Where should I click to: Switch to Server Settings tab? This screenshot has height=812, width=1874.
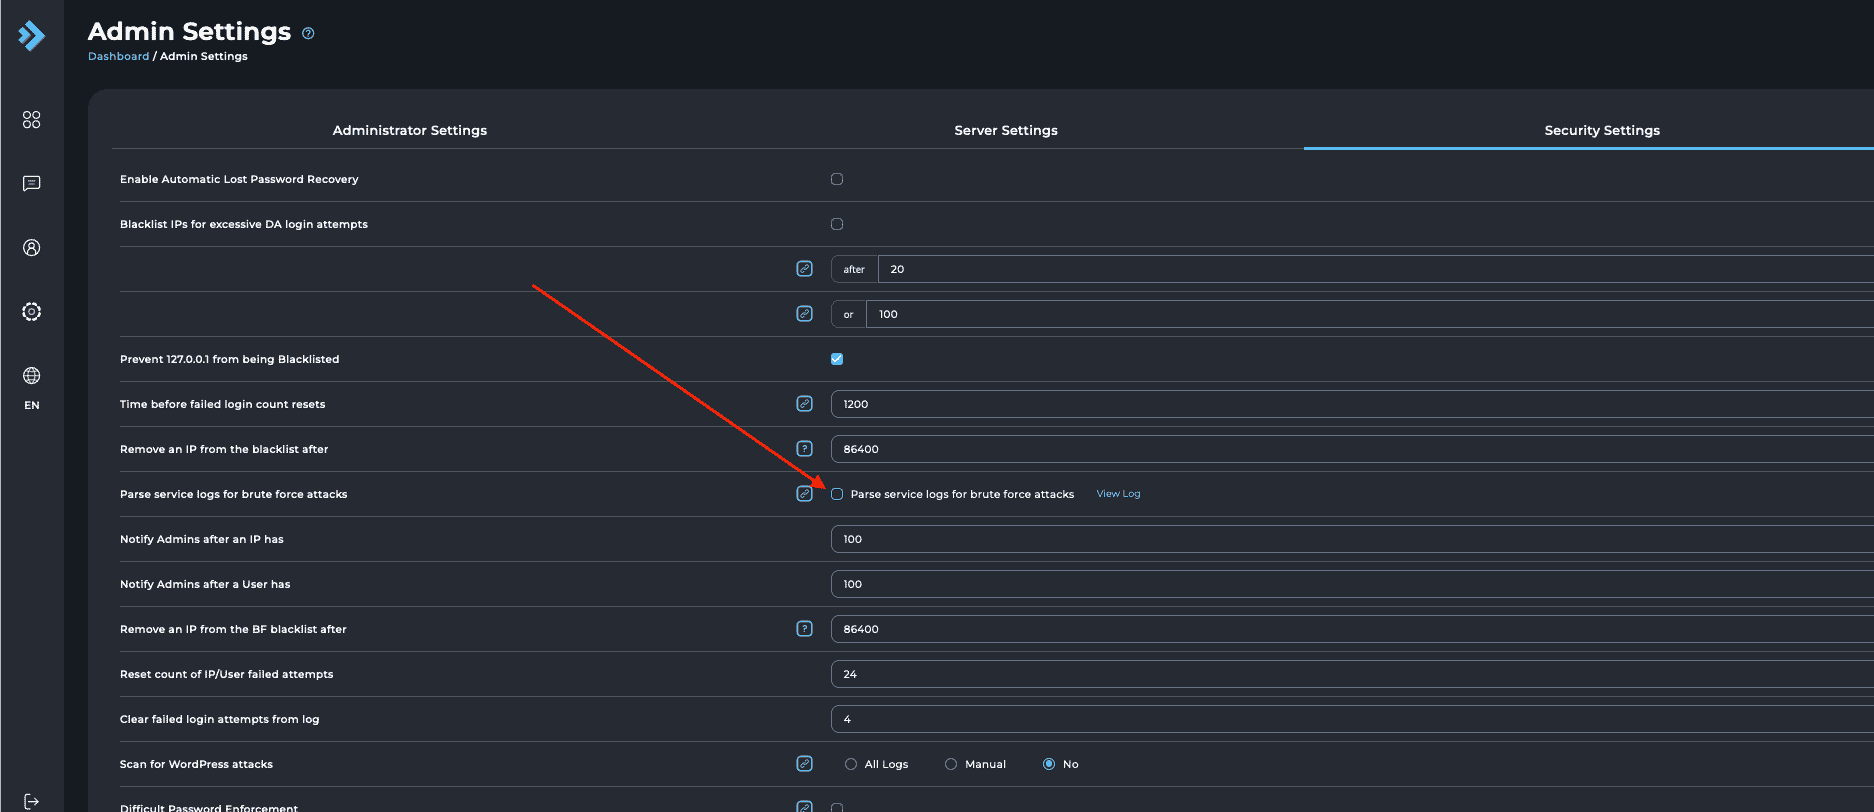1006,130
